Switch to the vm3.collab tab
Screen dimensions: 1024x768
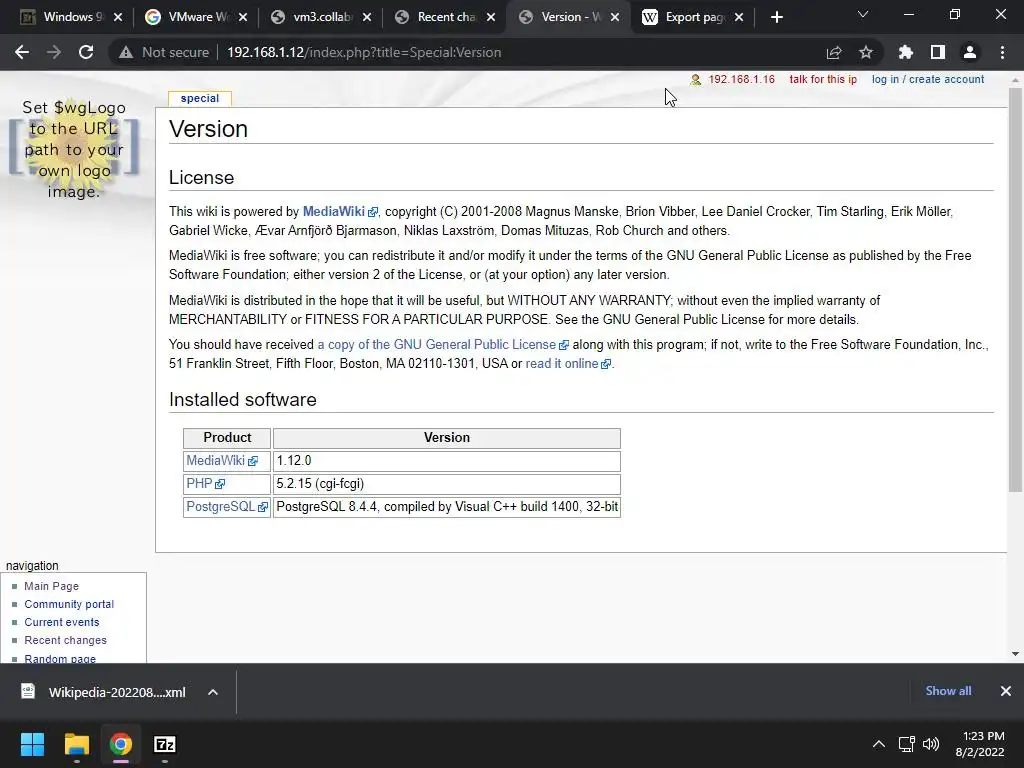tap(313, 17)
